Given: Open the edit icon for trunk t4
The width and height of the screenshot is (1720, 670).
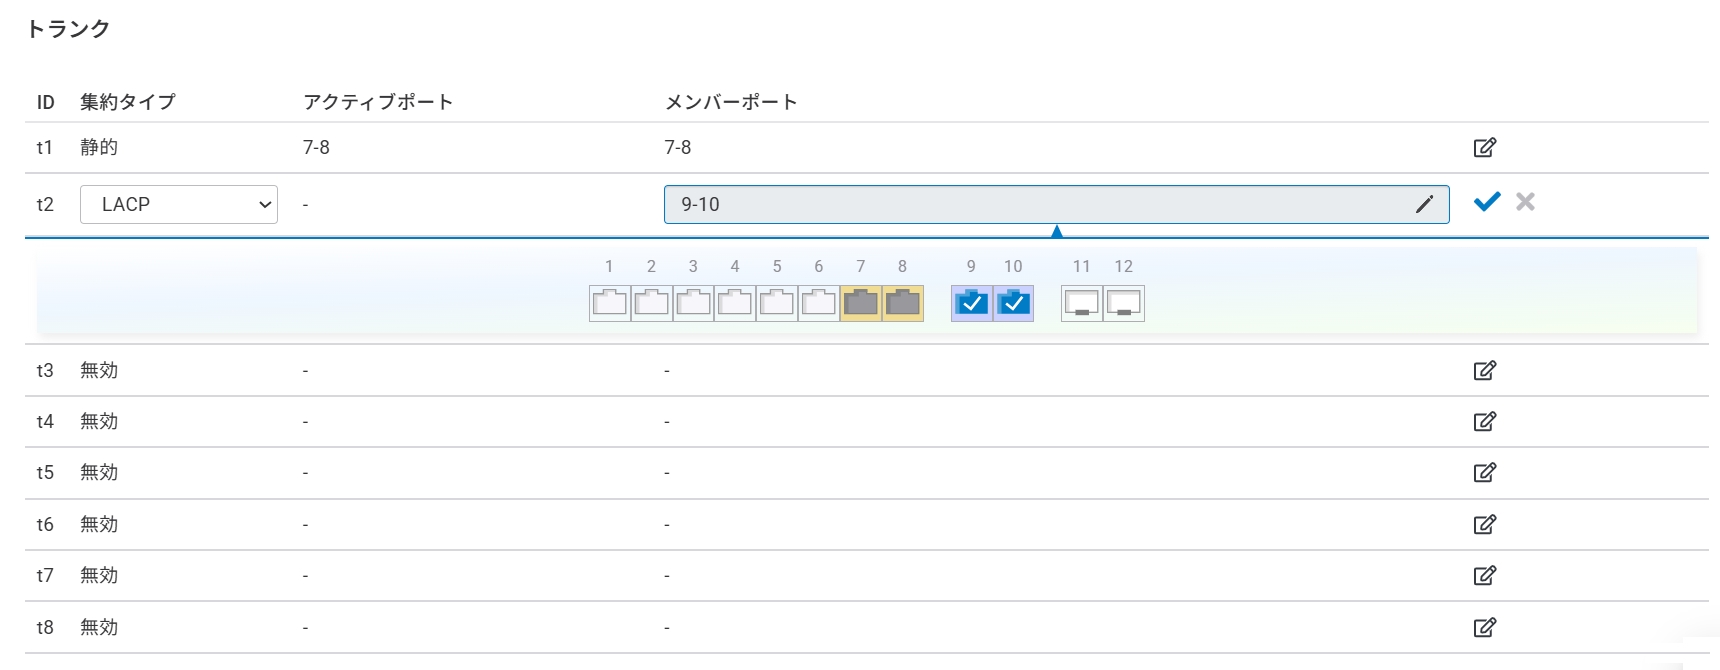Looking at the screenshot, I should tap(1484, 422).
